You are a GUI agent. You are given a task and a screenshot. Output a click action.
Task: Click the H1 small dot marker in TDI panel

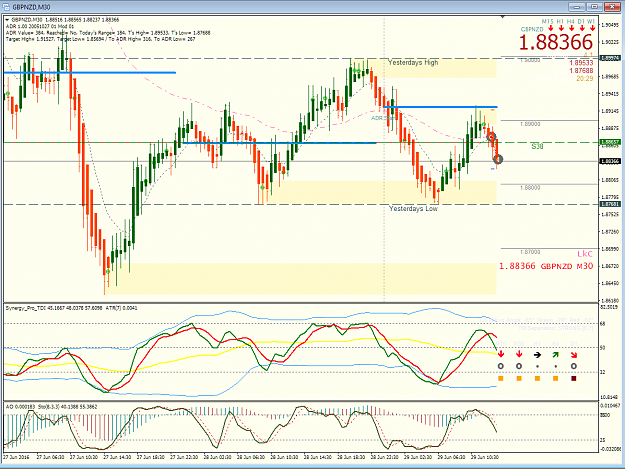tap(537, 367)
